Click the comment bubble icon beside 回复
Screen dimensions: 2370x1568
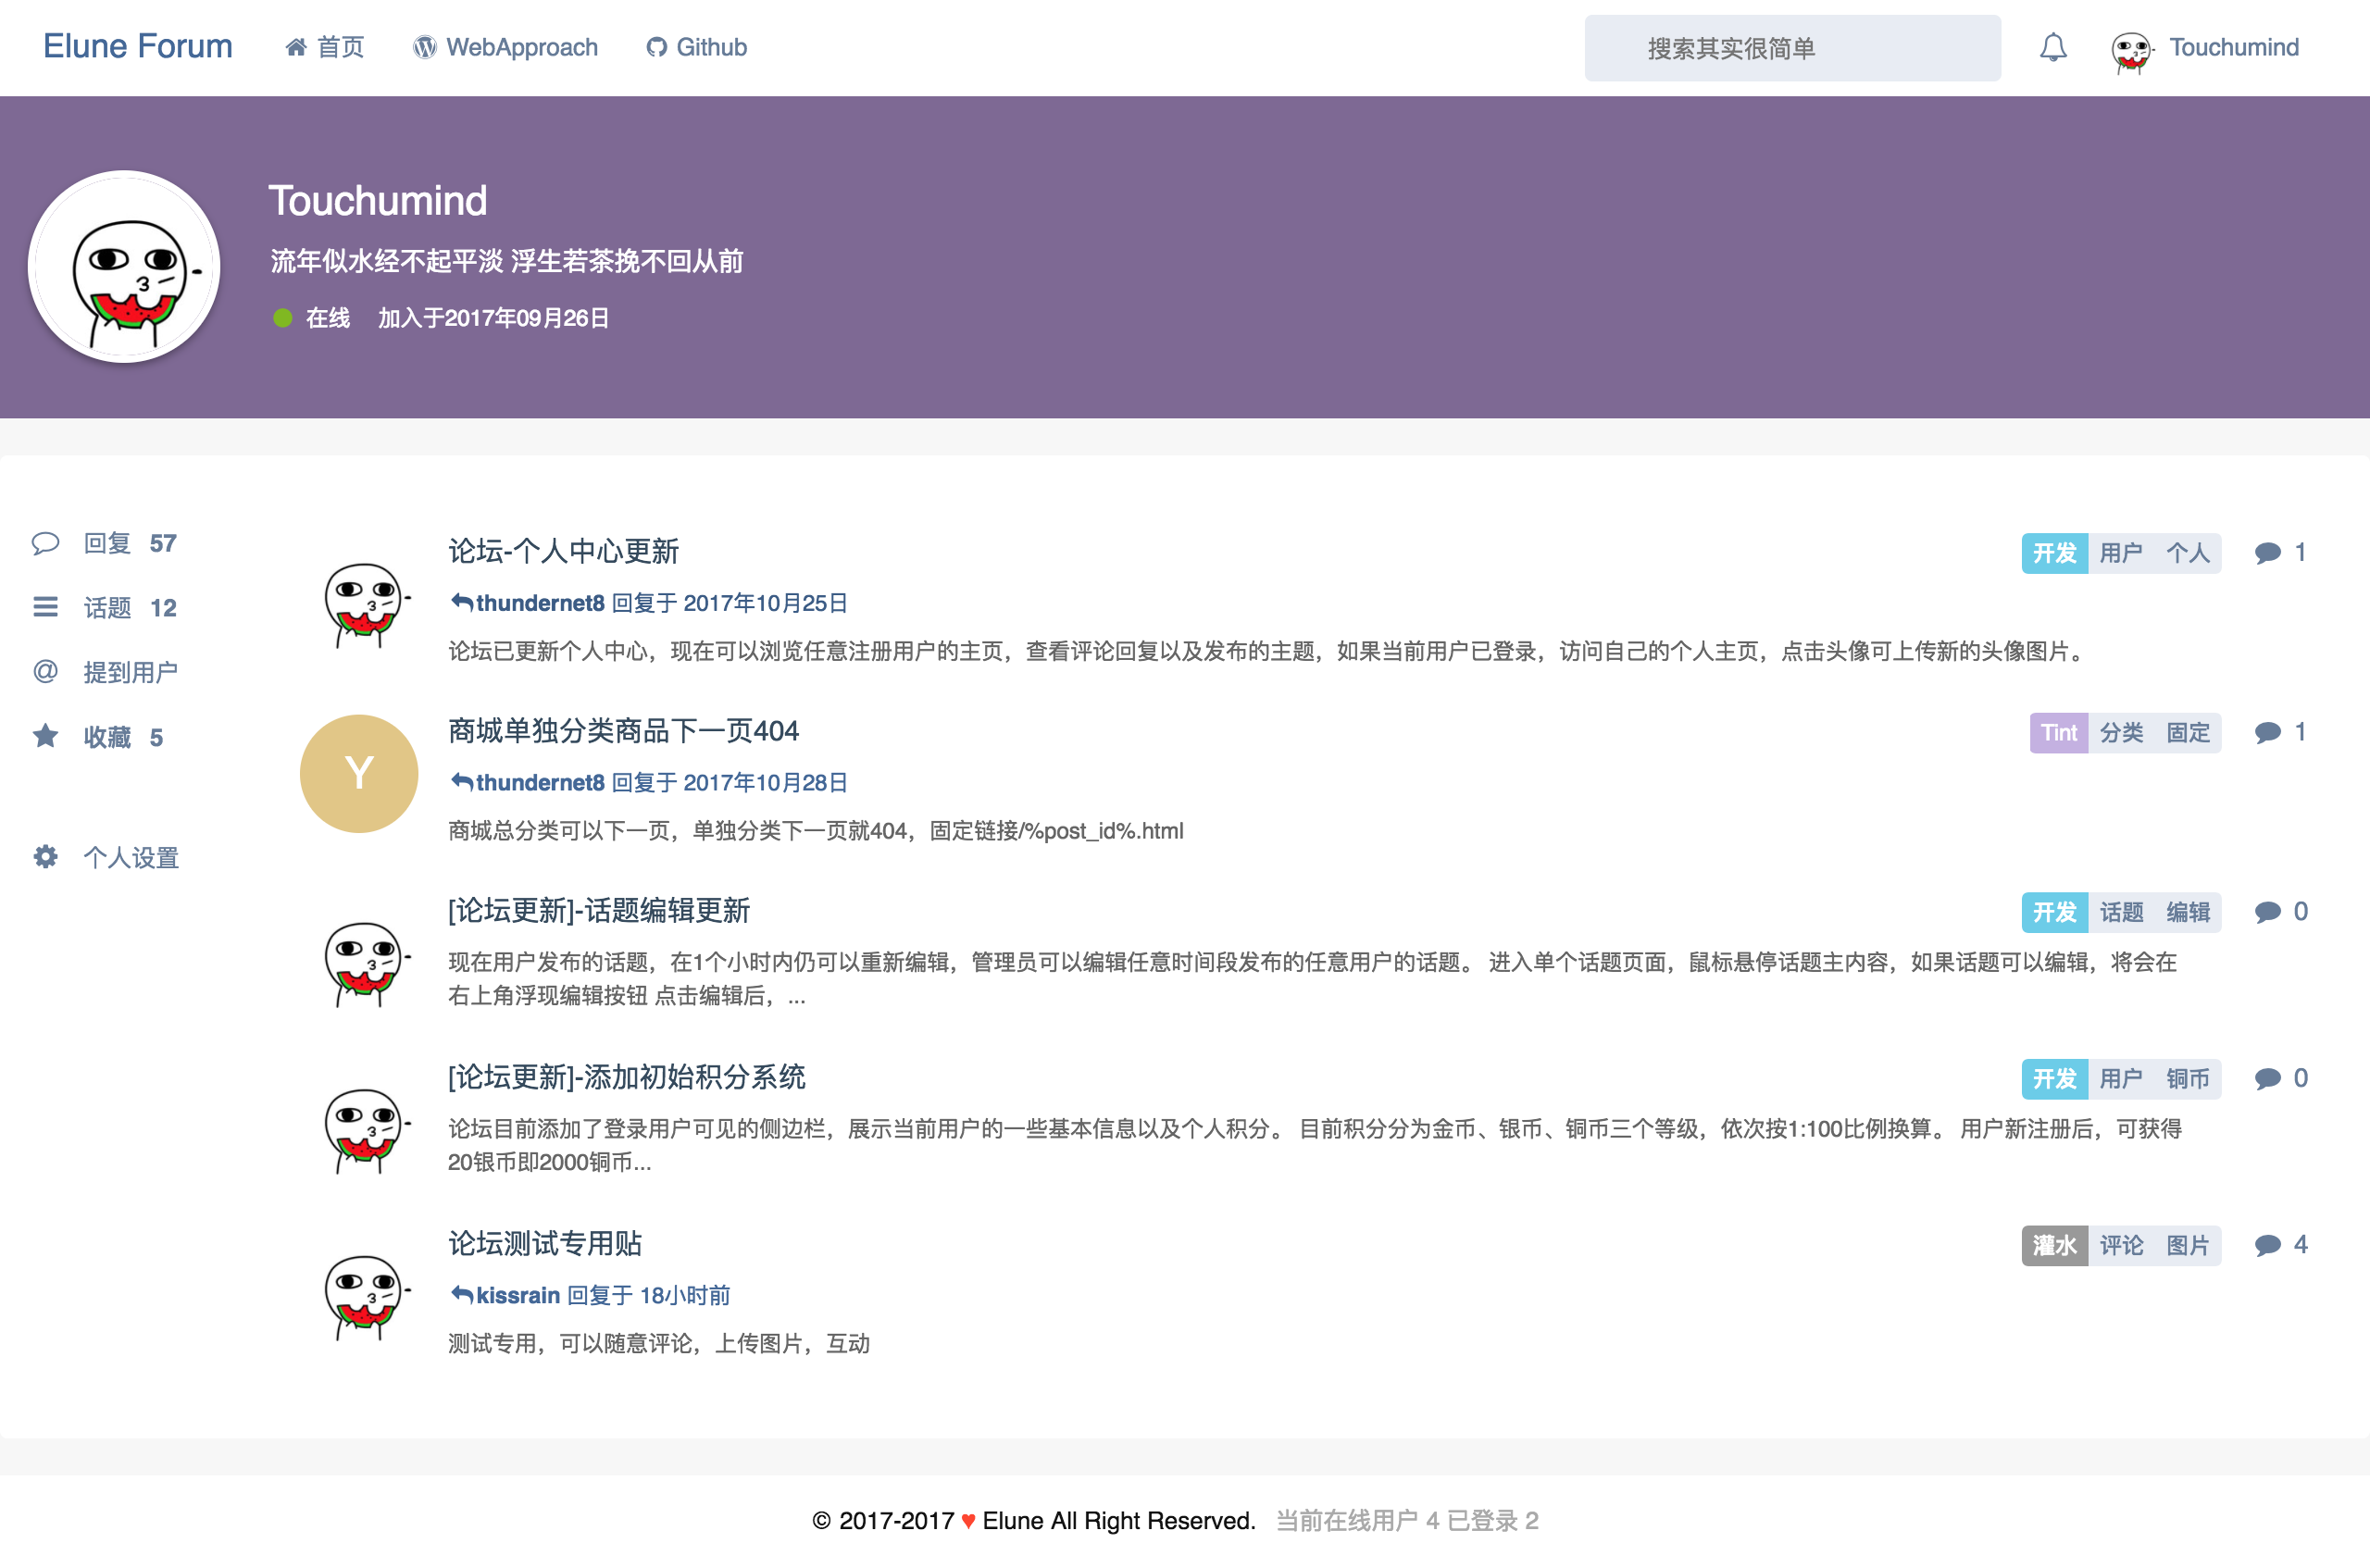[45, 543]
